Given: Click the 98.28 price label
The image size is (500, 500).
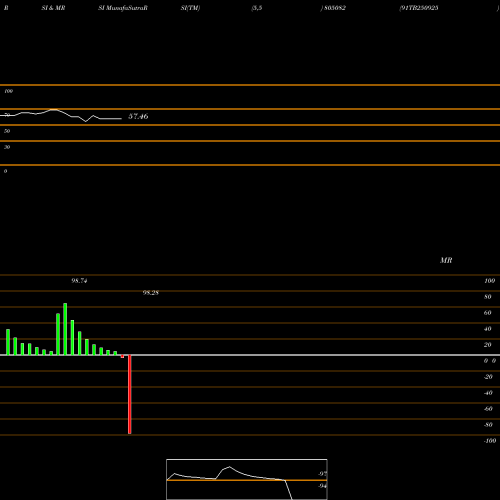Looking at the screenshot, I should pyautogui.click(x=151, y=293).
